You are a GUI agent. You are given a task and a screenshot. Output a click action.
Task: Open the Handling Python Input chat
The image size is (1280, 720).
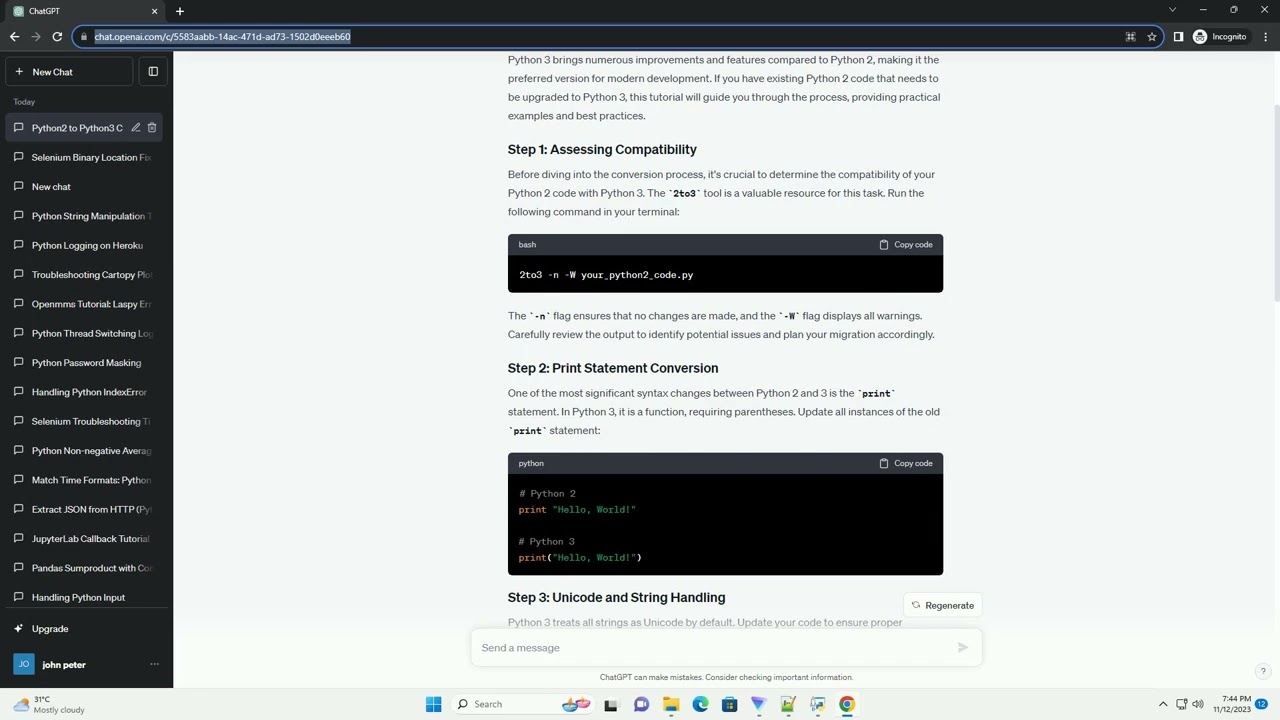click(86, 597)
